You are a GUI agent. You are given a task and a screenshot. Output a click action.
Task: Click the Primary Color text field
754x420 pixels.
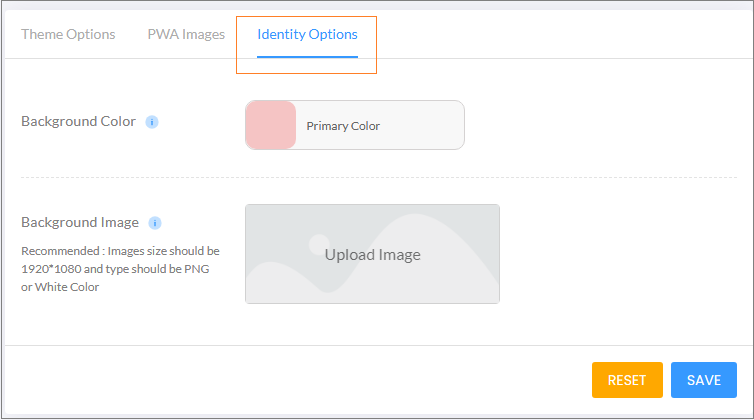pos(355,125)
